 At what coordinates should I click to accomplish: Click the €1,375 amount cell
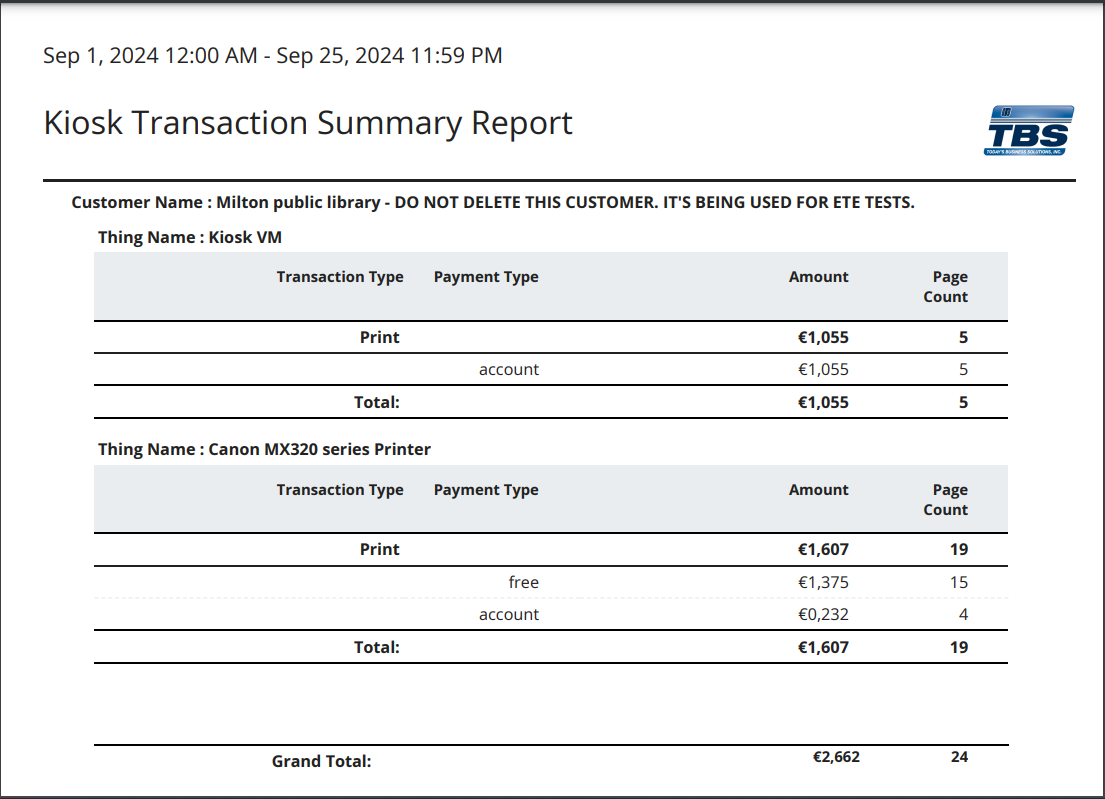823,582
